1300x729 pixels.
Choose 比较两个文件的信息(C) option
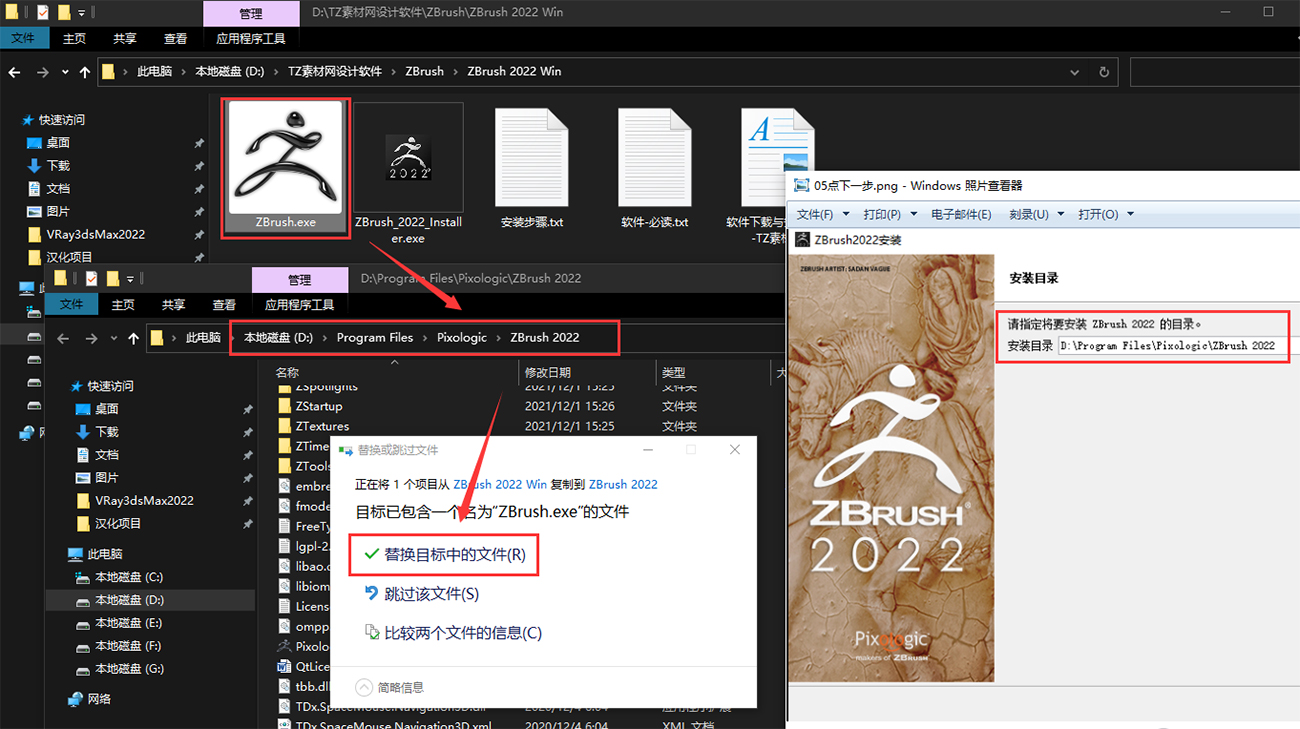pos(452,633)
